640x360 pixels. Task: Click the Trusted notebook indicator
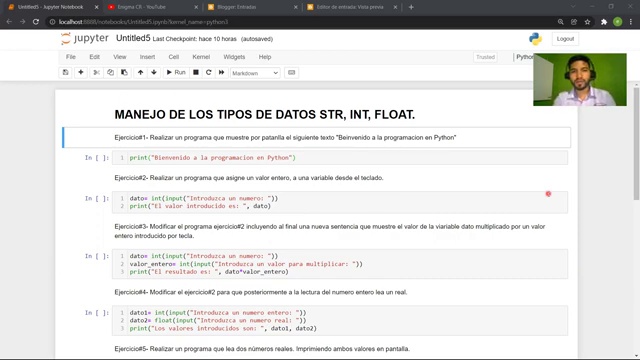[485, 57]
